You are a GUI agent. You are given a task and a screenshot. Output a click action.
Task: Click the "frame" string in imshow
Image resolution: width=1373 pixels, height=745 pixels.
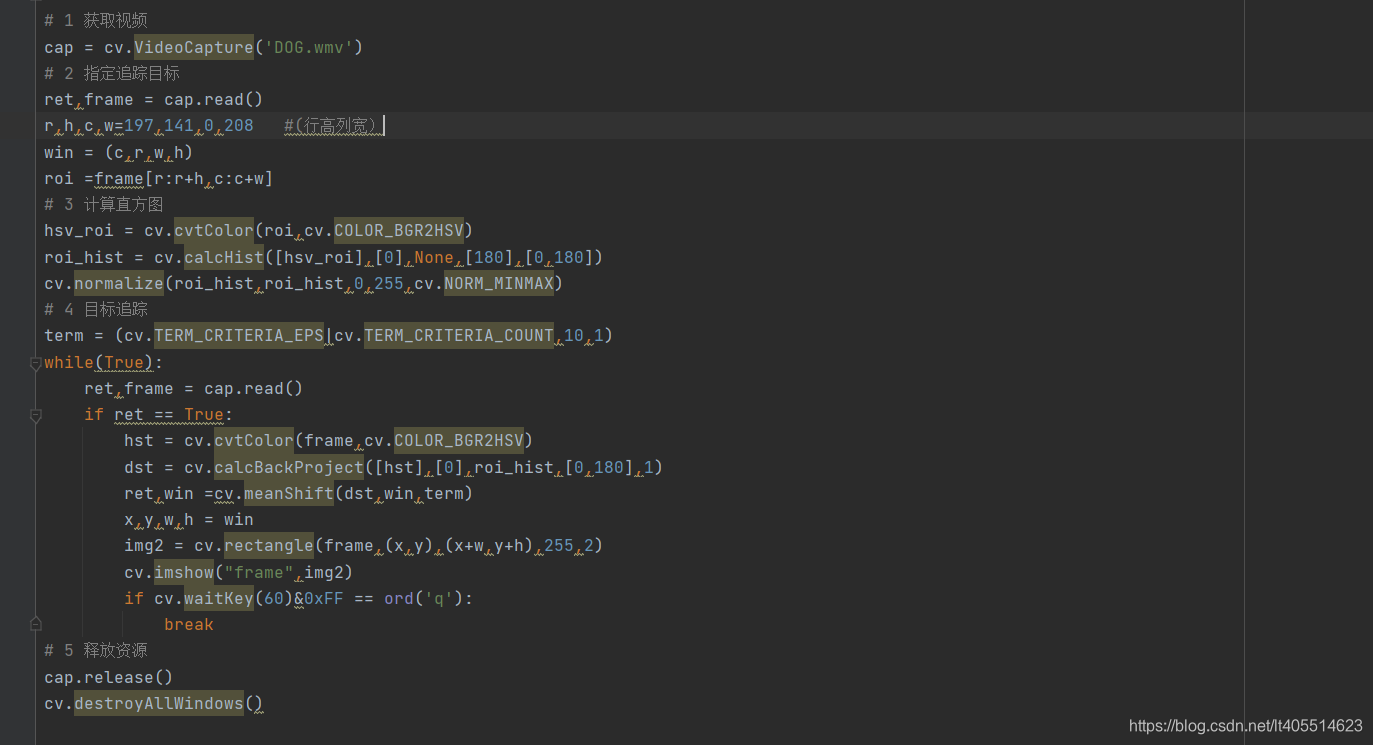(259, 572)
